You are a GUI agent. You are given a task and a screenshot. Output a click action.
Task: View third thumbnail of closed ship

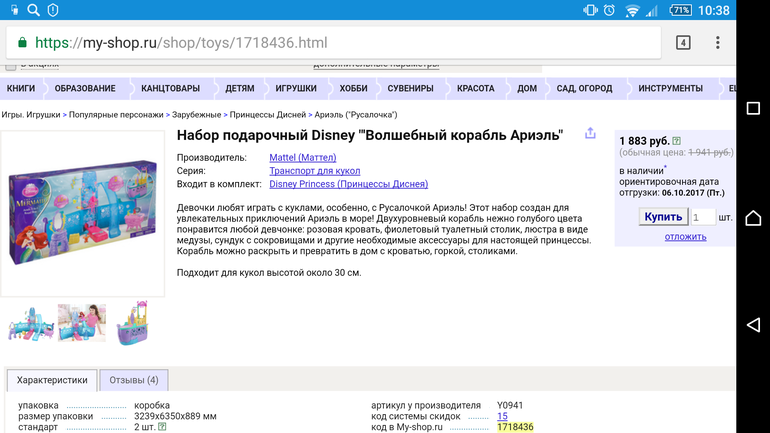[x=132, y=323]
